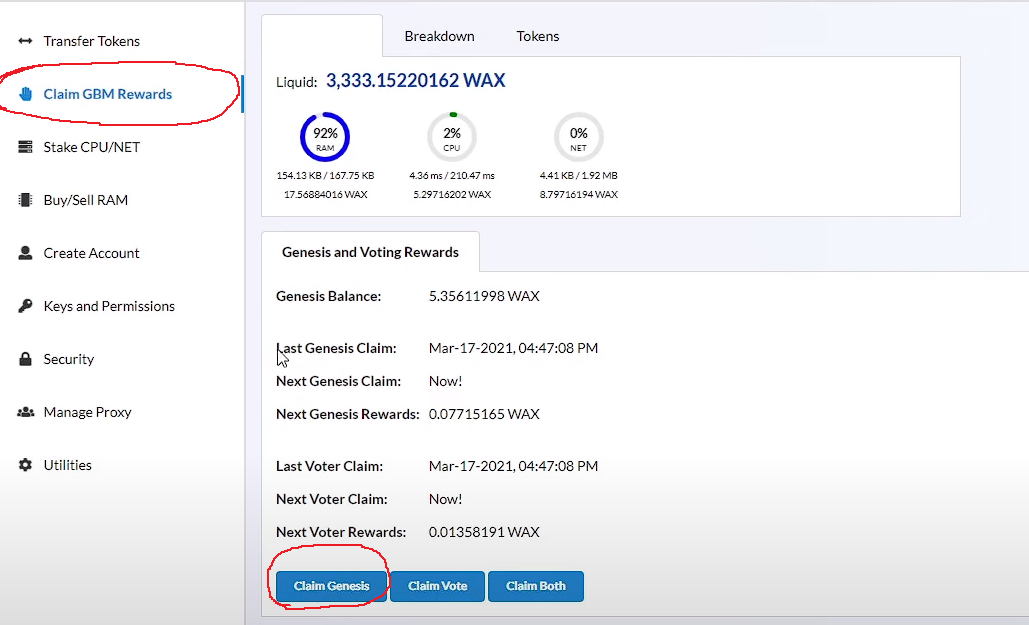Select Claim GBM Rewards menu entry
1029x625 pixels.
pyautogui.click(x=108, y=94)
